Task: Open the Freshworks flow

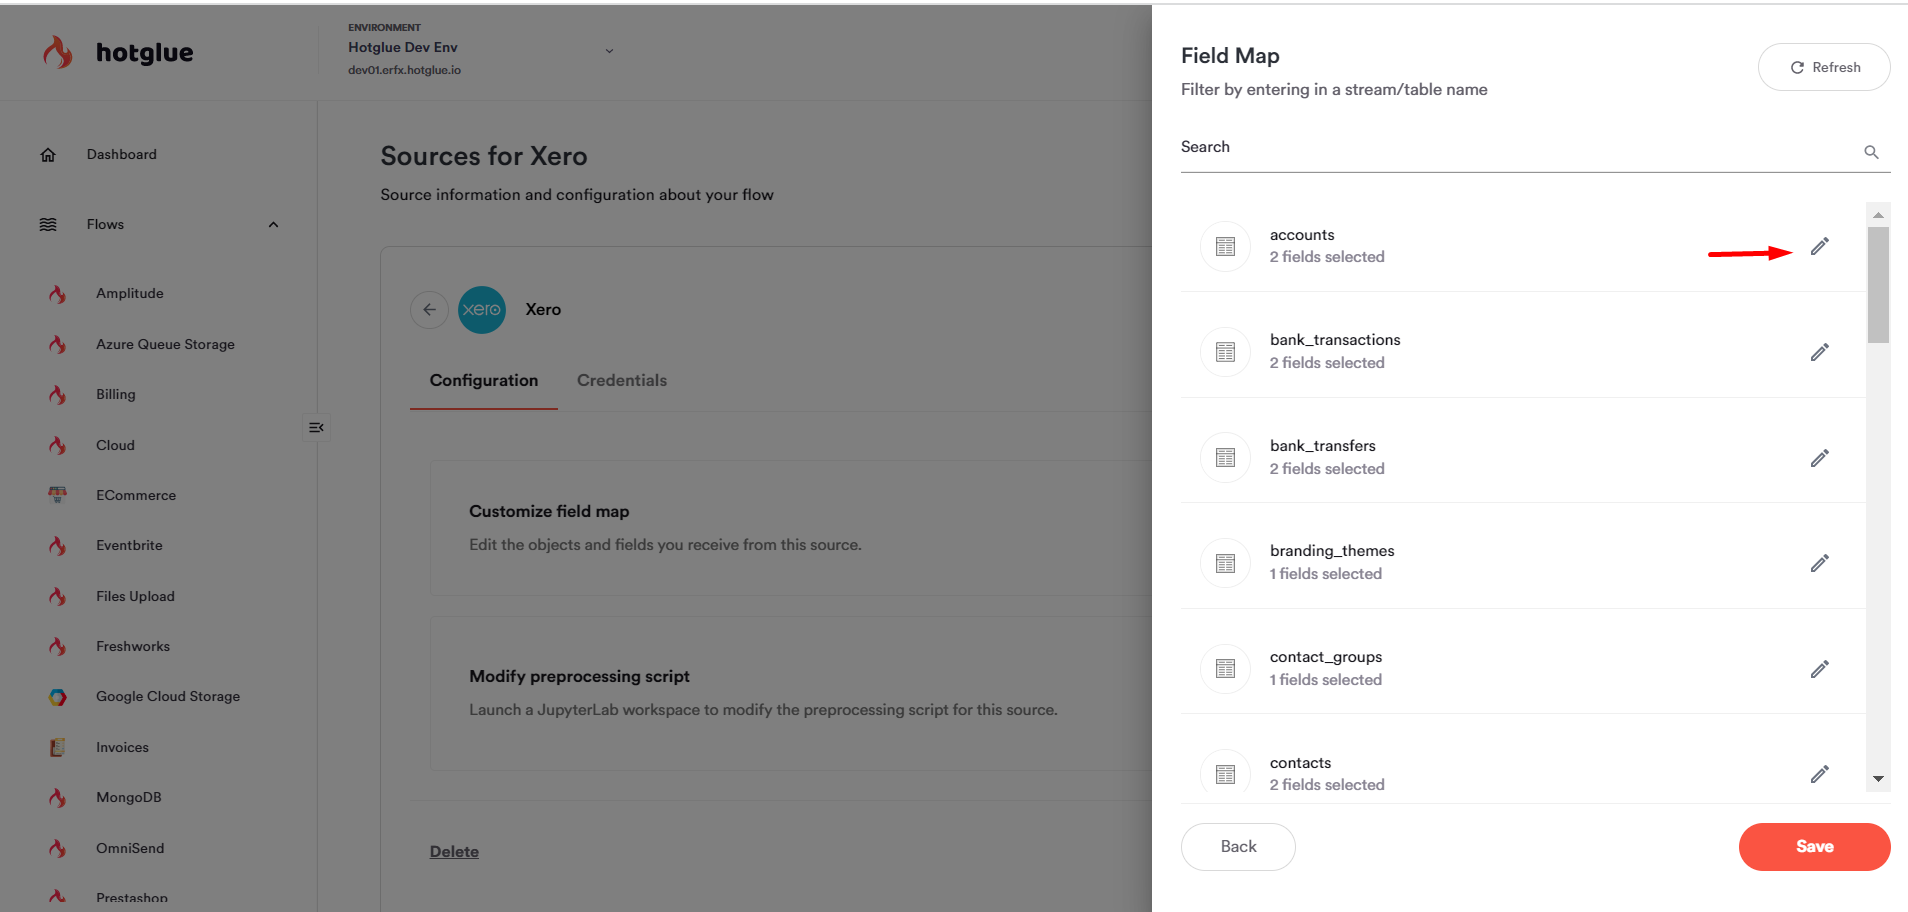Action: coord(133,646)
